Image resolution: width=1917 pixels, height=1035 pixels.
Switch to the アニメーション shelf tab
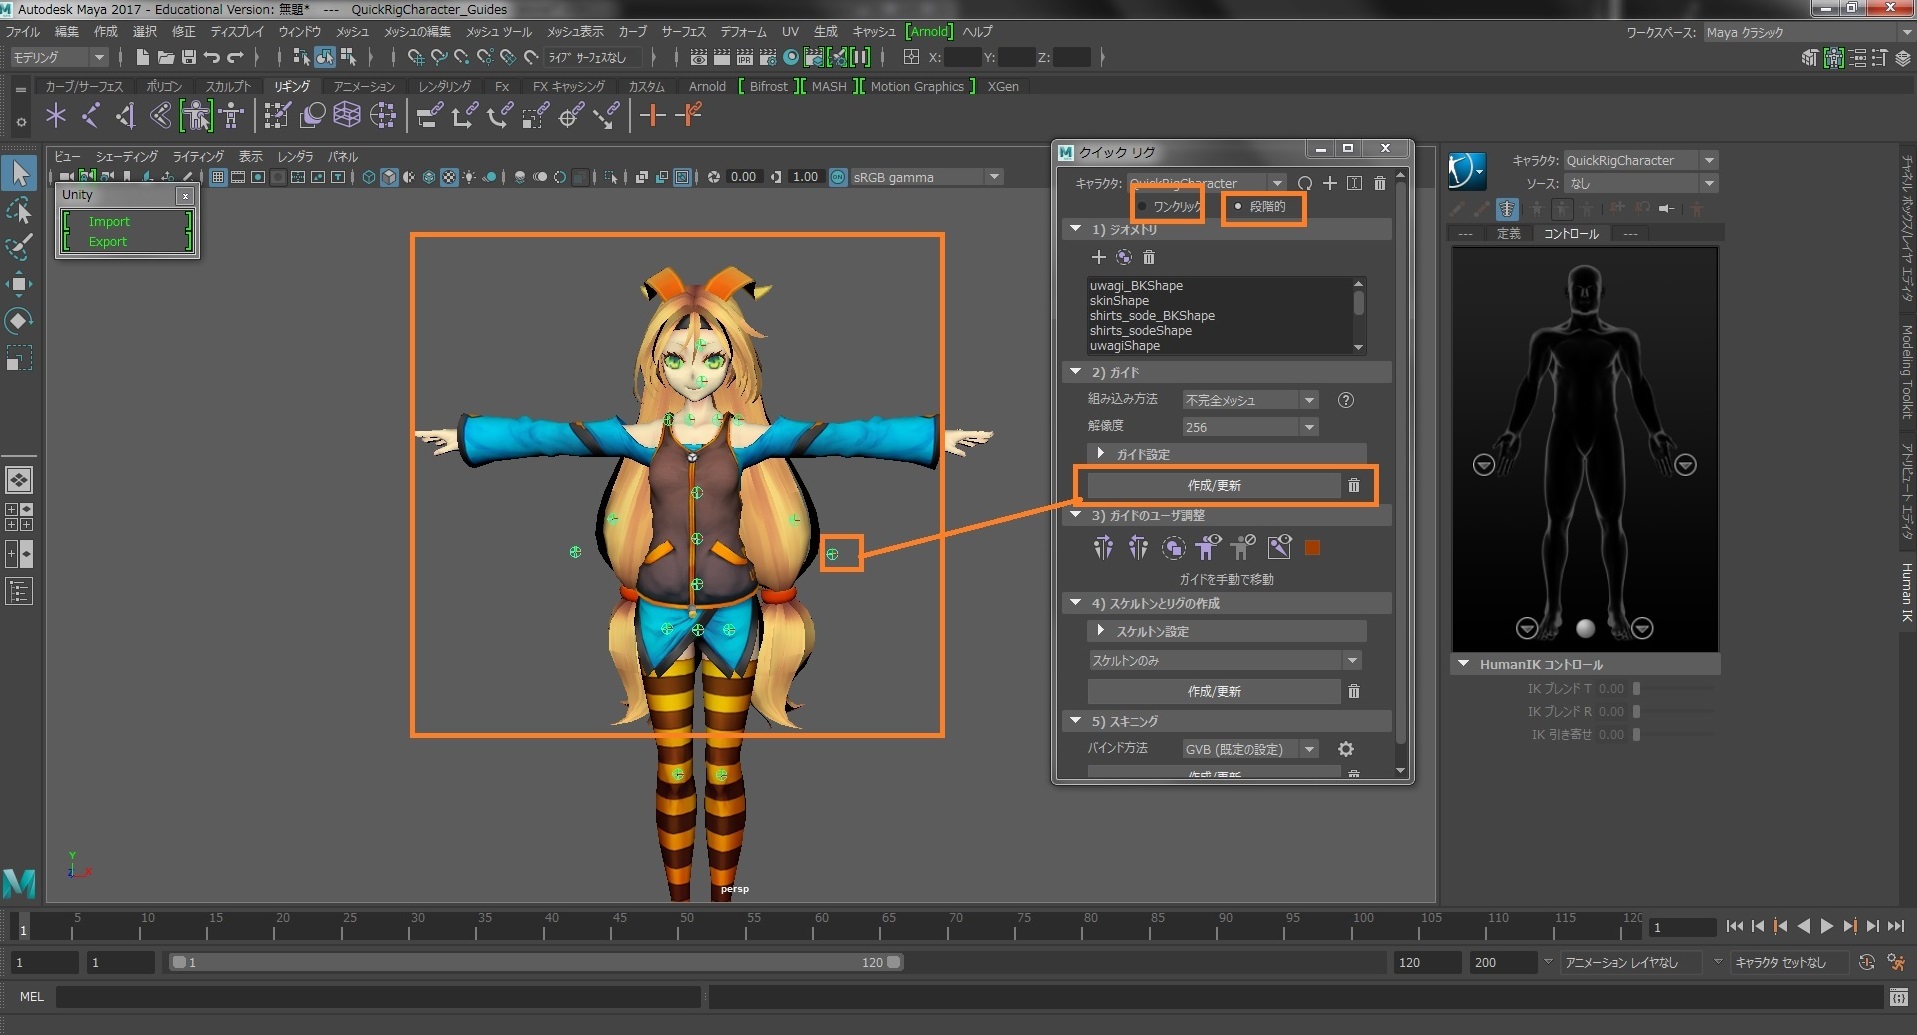364,86
